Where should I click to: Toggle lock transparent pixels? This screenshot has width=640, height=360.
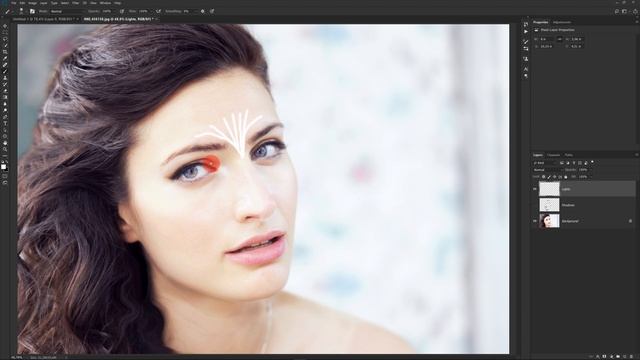[x=544, y=177]
